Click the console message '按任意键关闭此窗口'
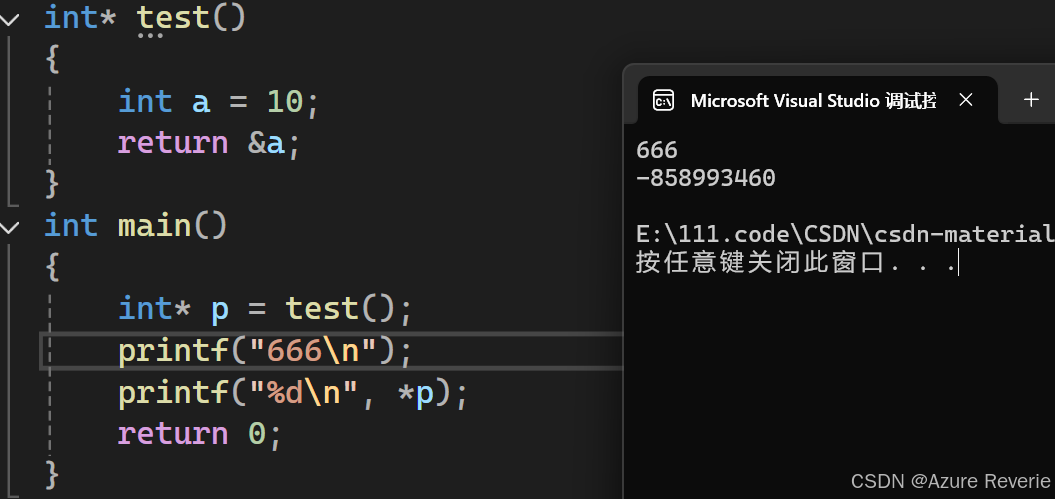 [759, 262]
